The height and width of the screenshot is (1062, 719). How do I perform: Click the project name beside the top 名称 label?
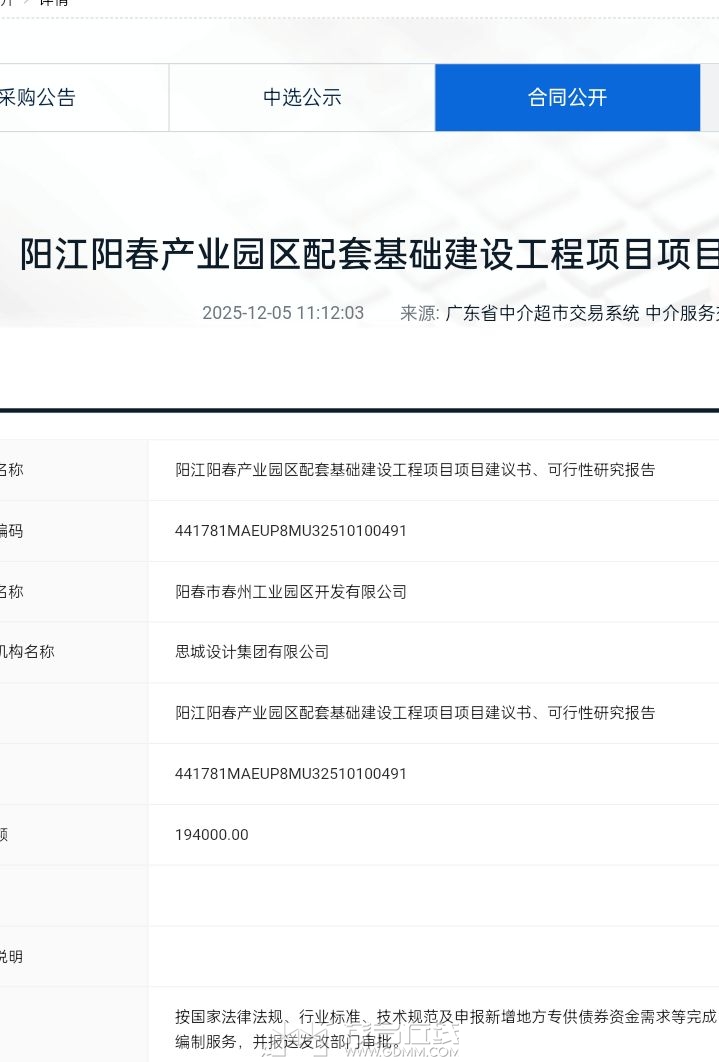pos(415,470)
